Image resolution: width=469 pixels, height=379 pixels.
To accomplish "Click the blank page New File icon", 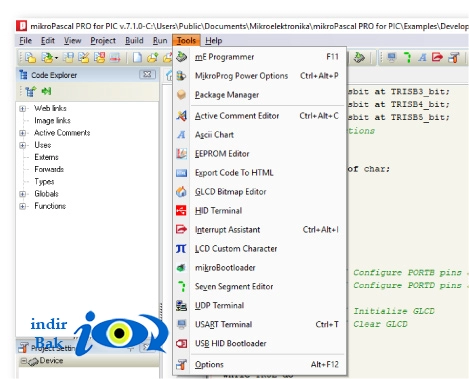I will coord(137,58).
